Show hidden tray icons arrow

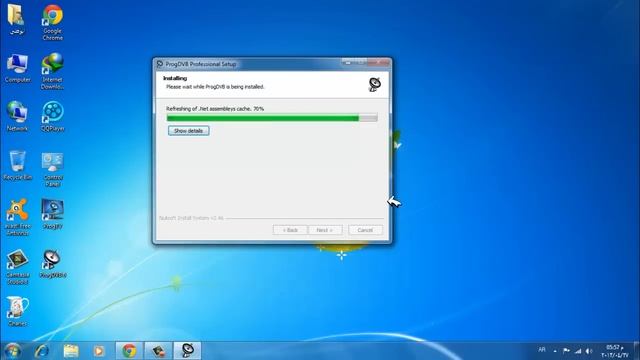(555, 351)
